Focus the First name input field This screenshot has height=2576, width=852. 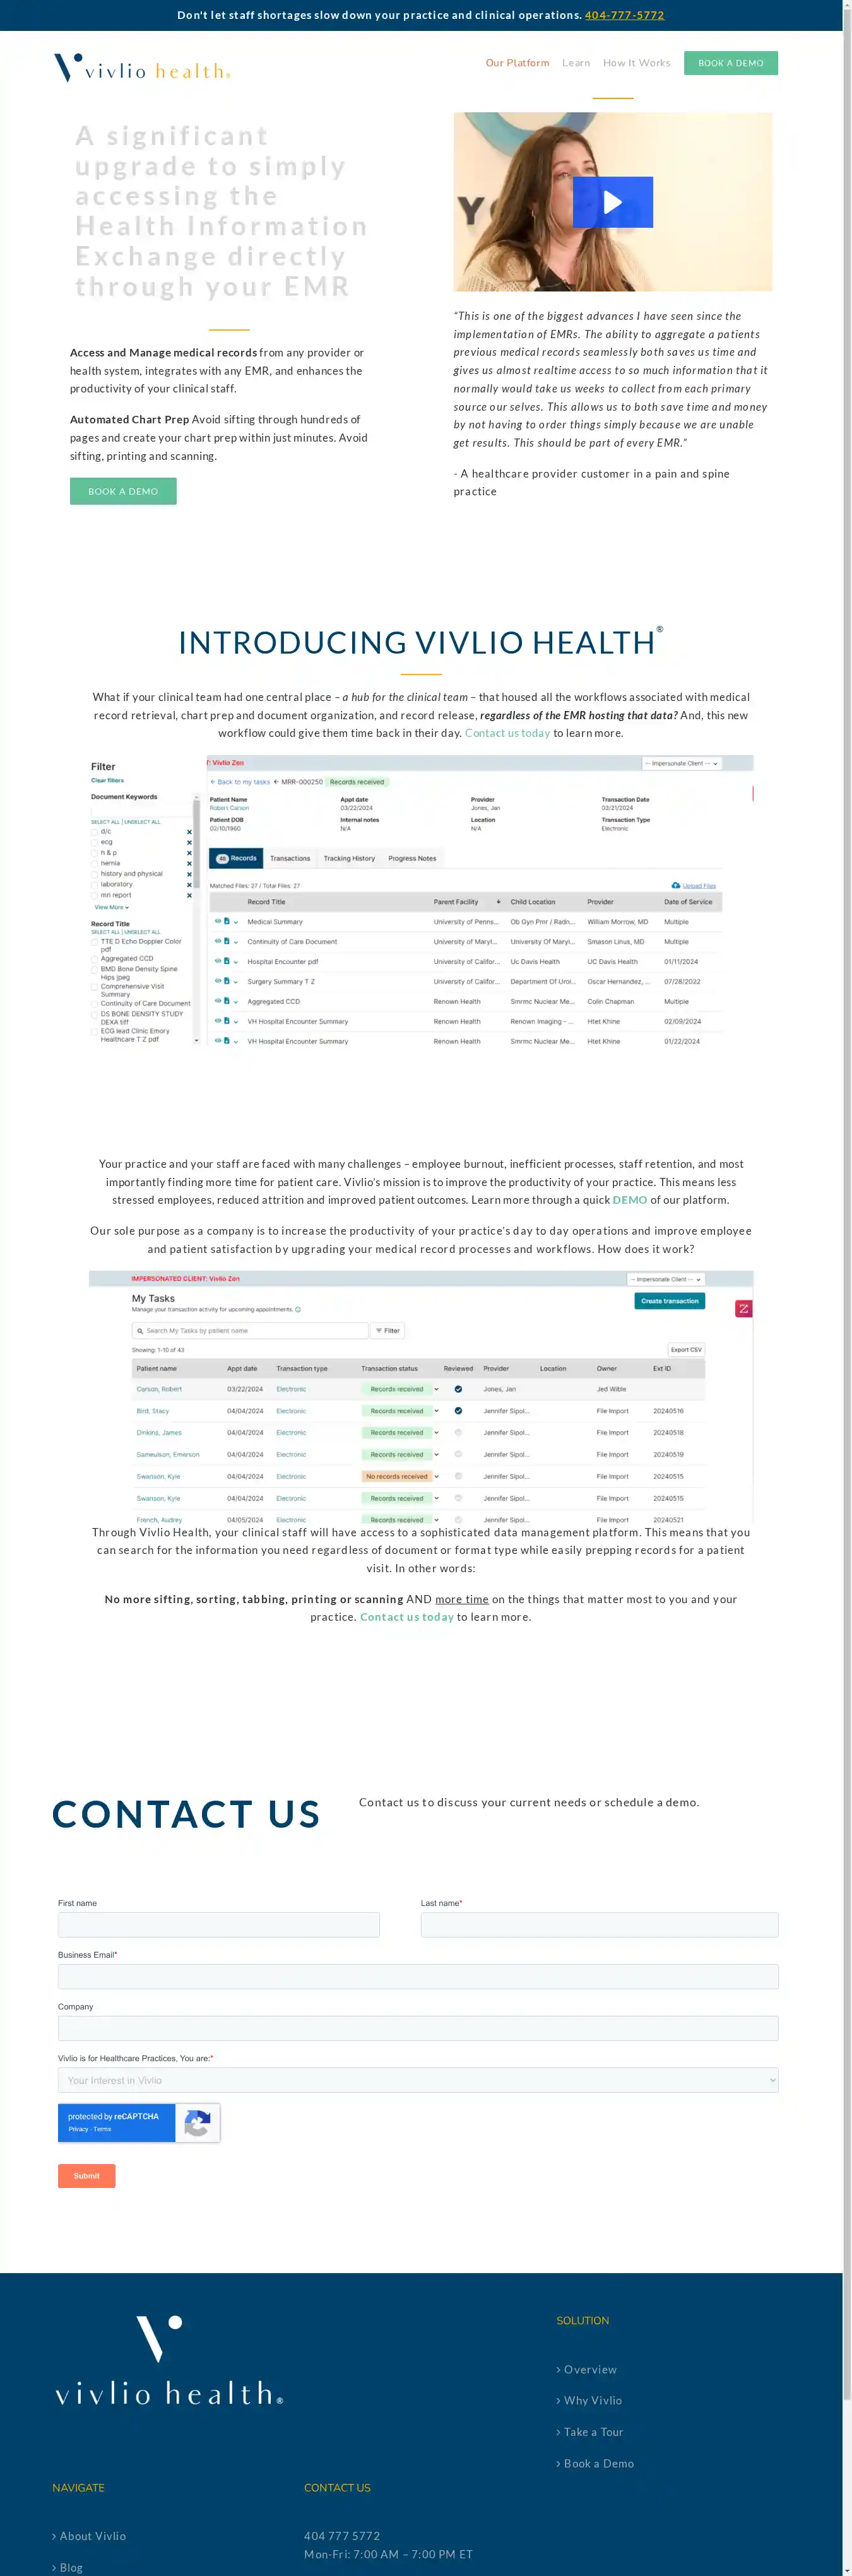218,1925
